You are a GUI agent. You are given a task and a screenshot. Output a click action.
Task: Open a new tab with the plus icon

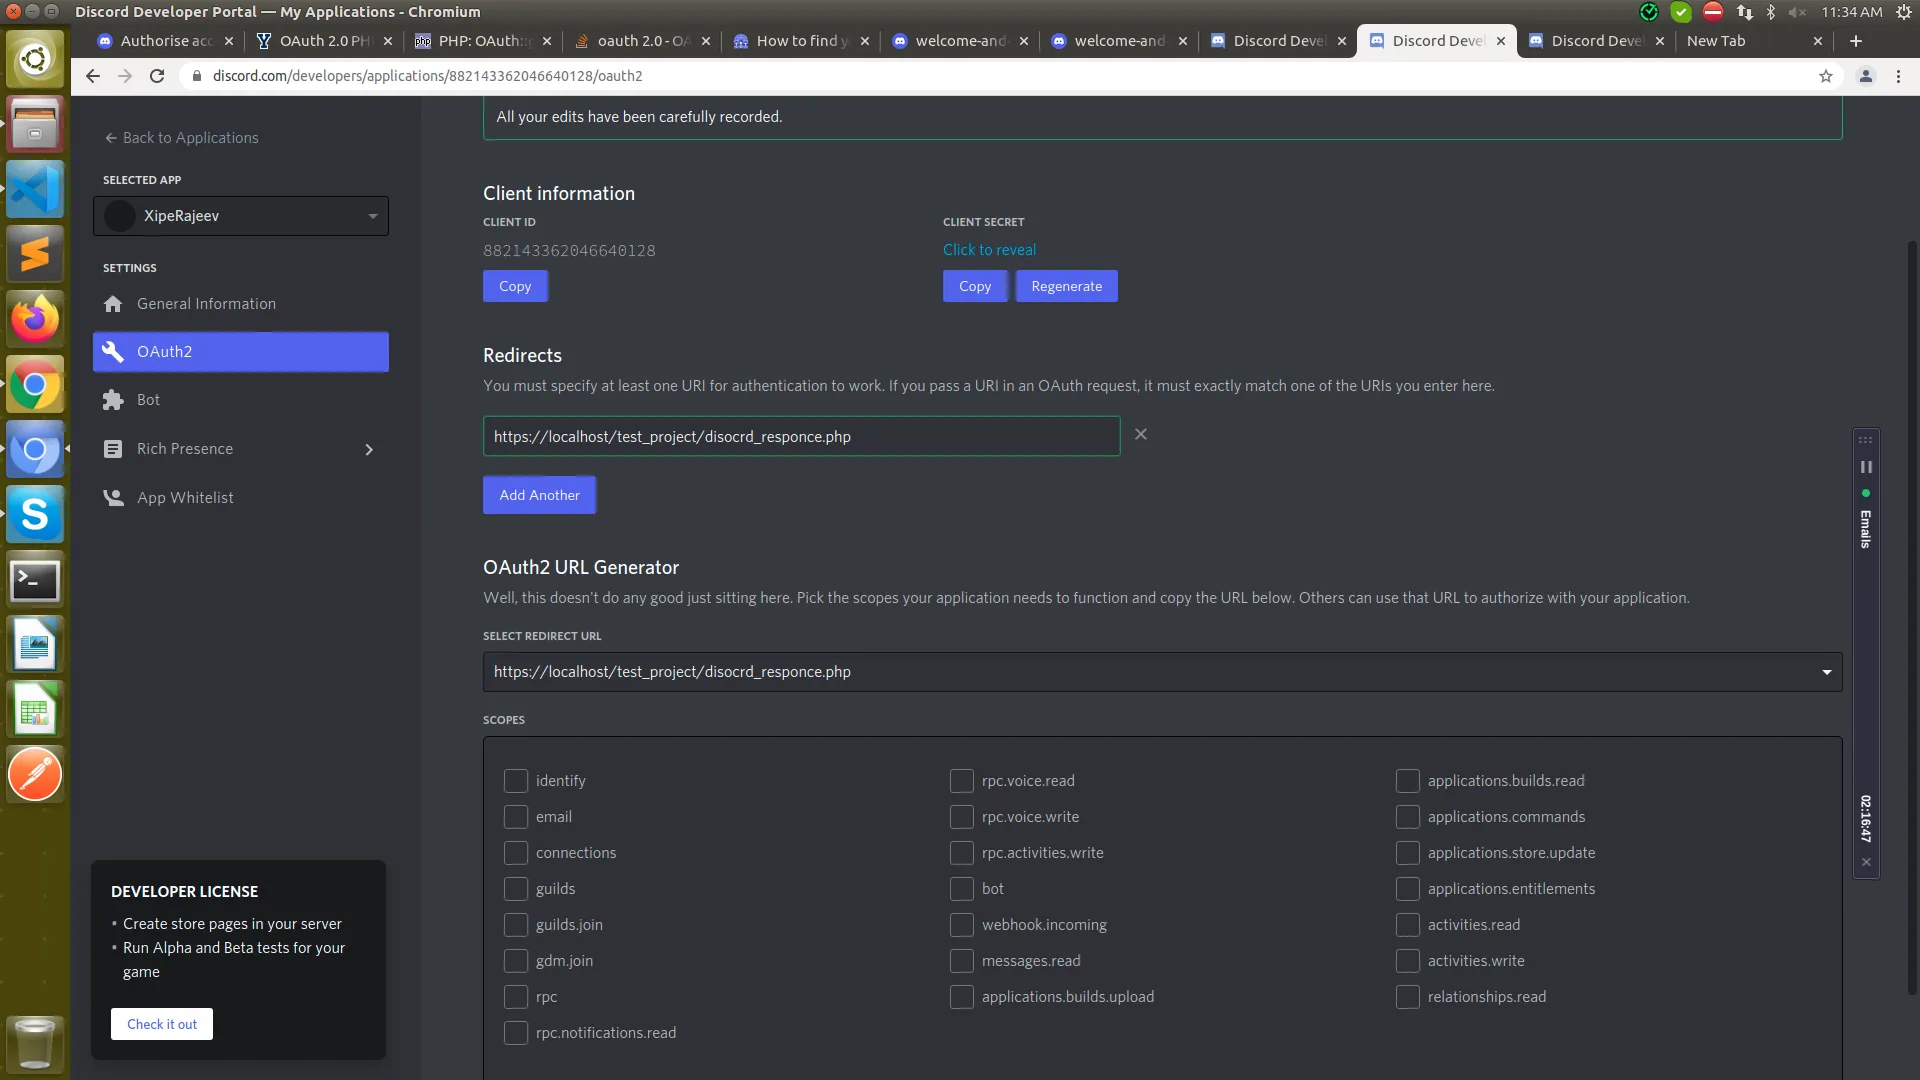[x=1855, y=41]
